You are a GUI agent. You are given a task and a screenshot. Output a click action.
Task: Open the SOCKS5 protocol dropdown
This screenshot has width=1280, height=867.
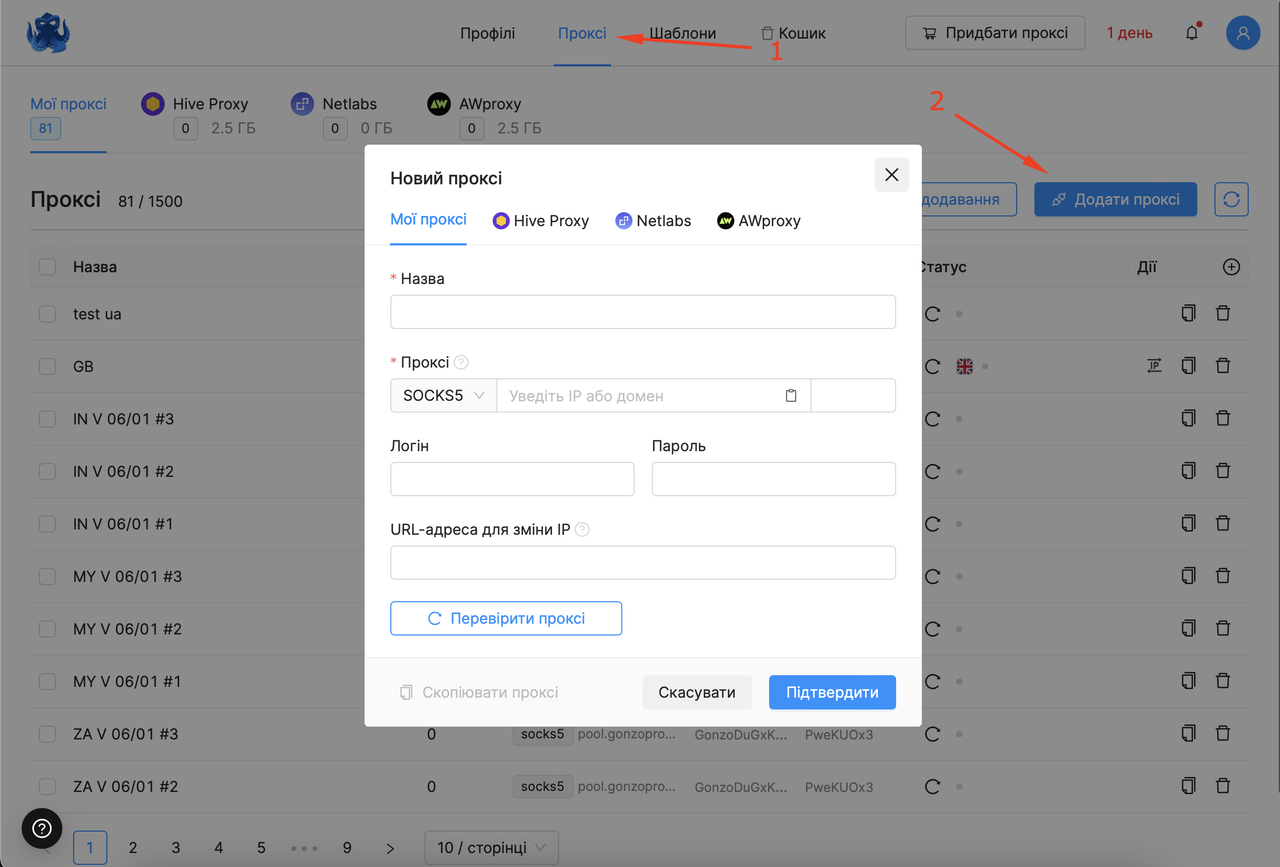click(443, 396)
